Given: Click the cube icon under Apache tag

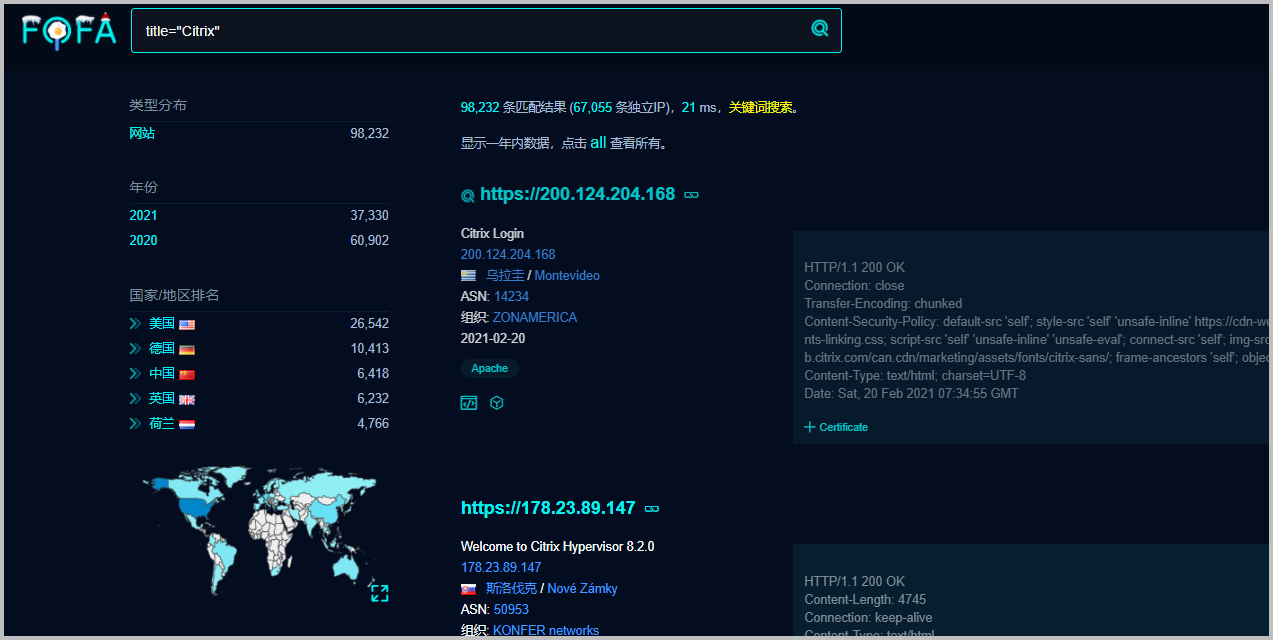Looking at the screenshot, I should [497, 403].
